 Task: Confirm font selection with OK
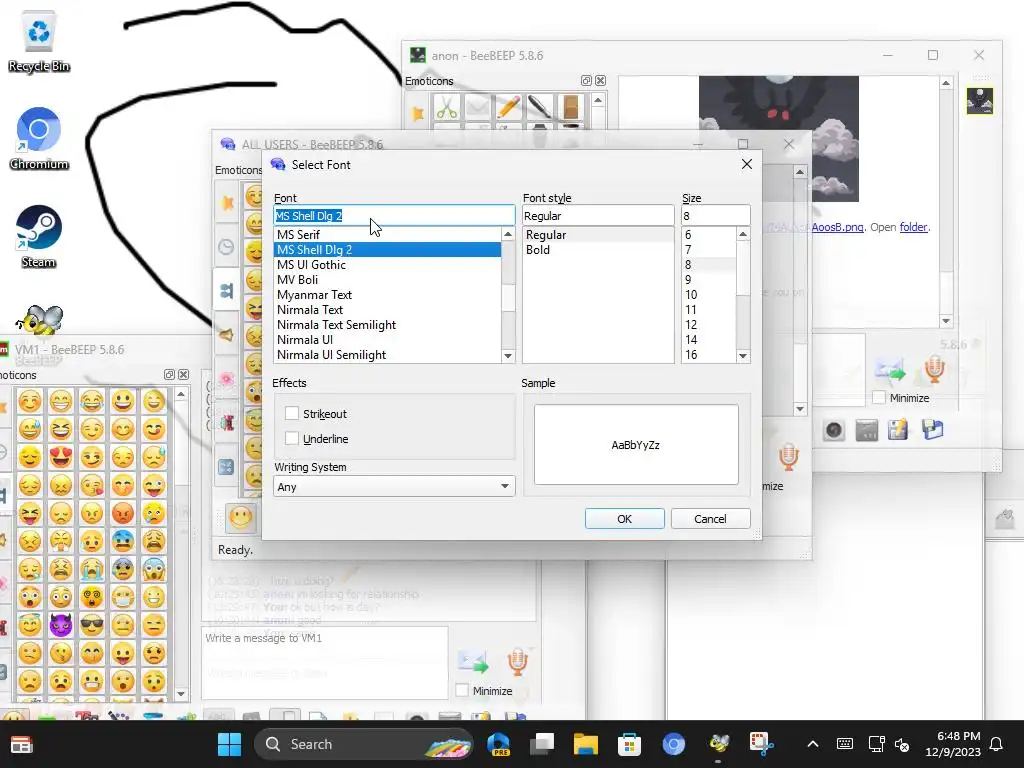tap(624, 519)
